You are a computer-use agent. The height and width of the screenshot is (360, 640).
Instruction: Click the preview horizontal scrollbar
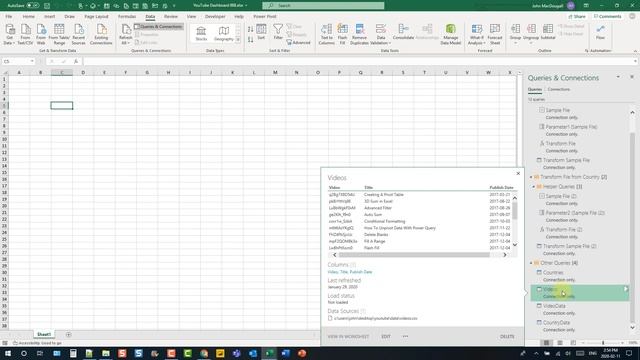pyautogui.click(x=414, y=255)
